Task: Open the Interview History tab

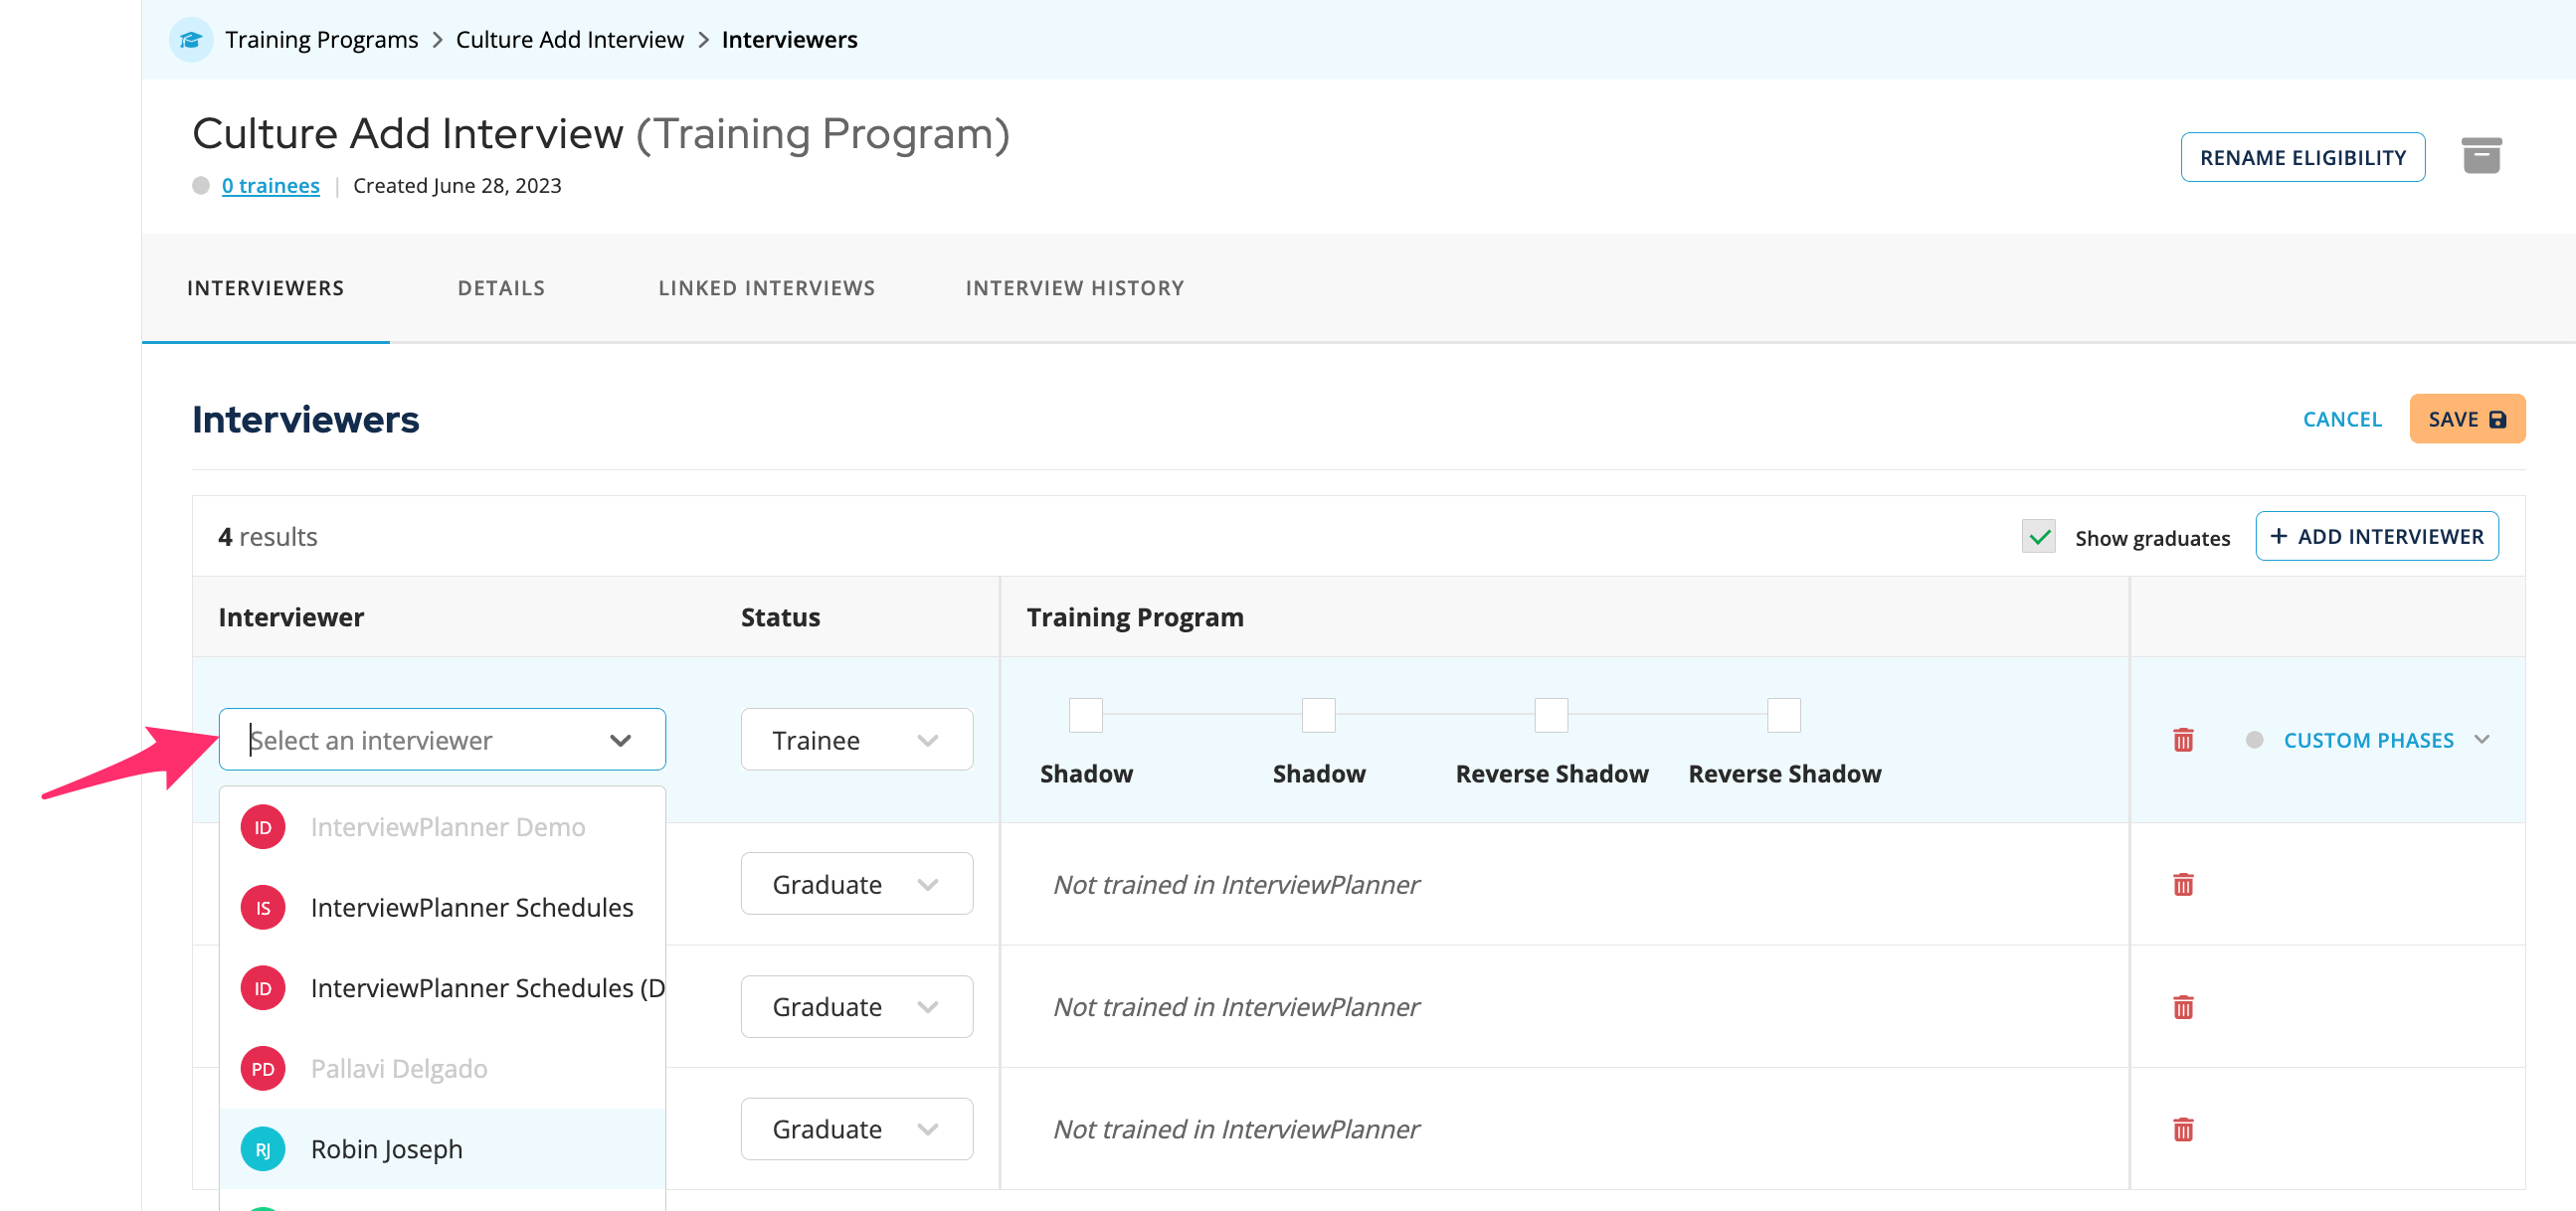Action: tap(1075, 288)
